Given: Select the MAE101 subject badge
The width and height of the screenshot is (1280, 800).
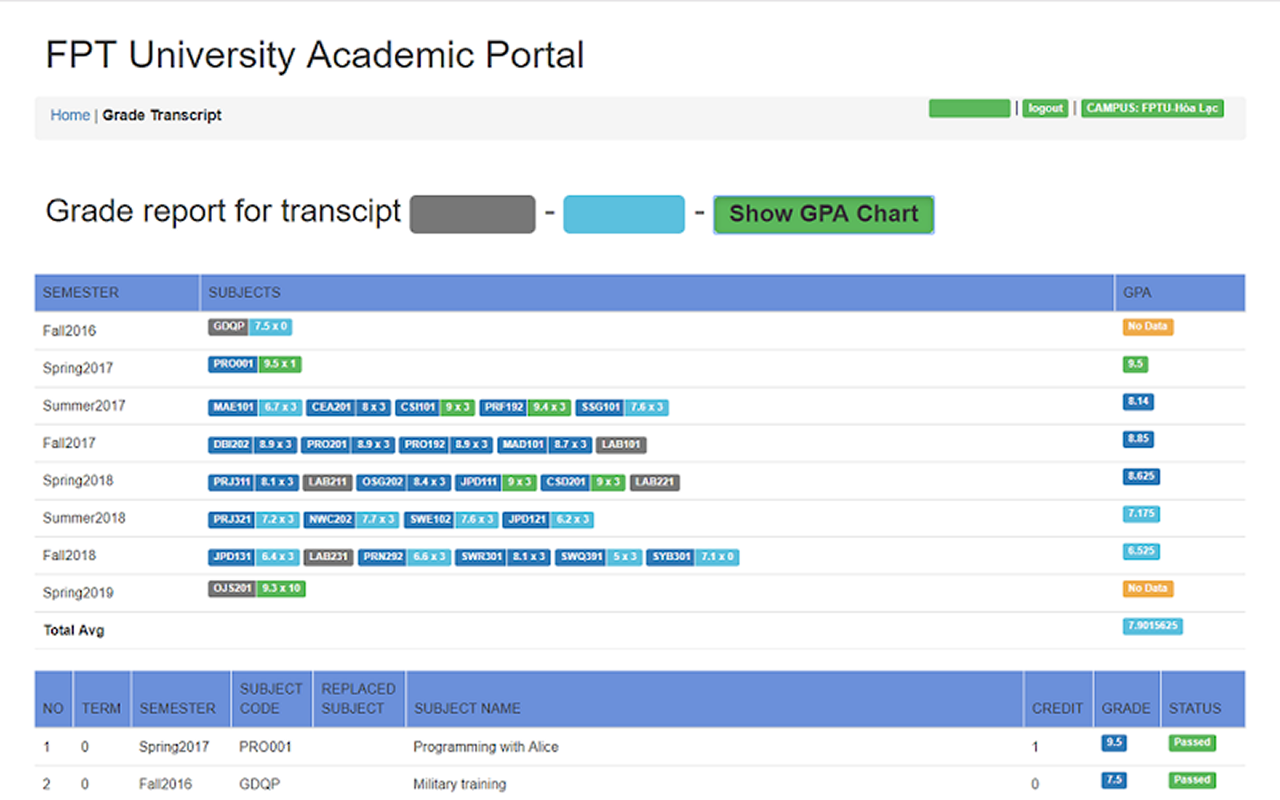Looking at the screenshot, I should pyautogui.click(x=233, y=407).
